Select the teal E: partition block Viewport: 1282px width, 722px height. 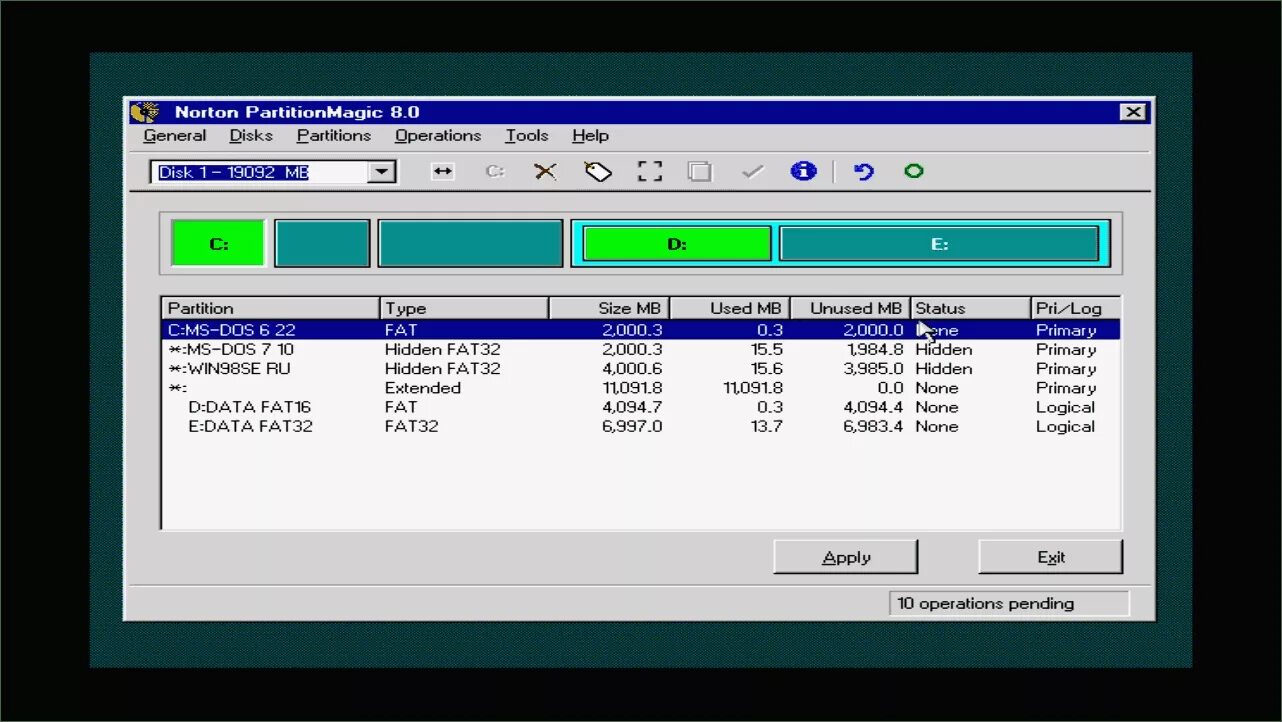click(x=939, y=244)
